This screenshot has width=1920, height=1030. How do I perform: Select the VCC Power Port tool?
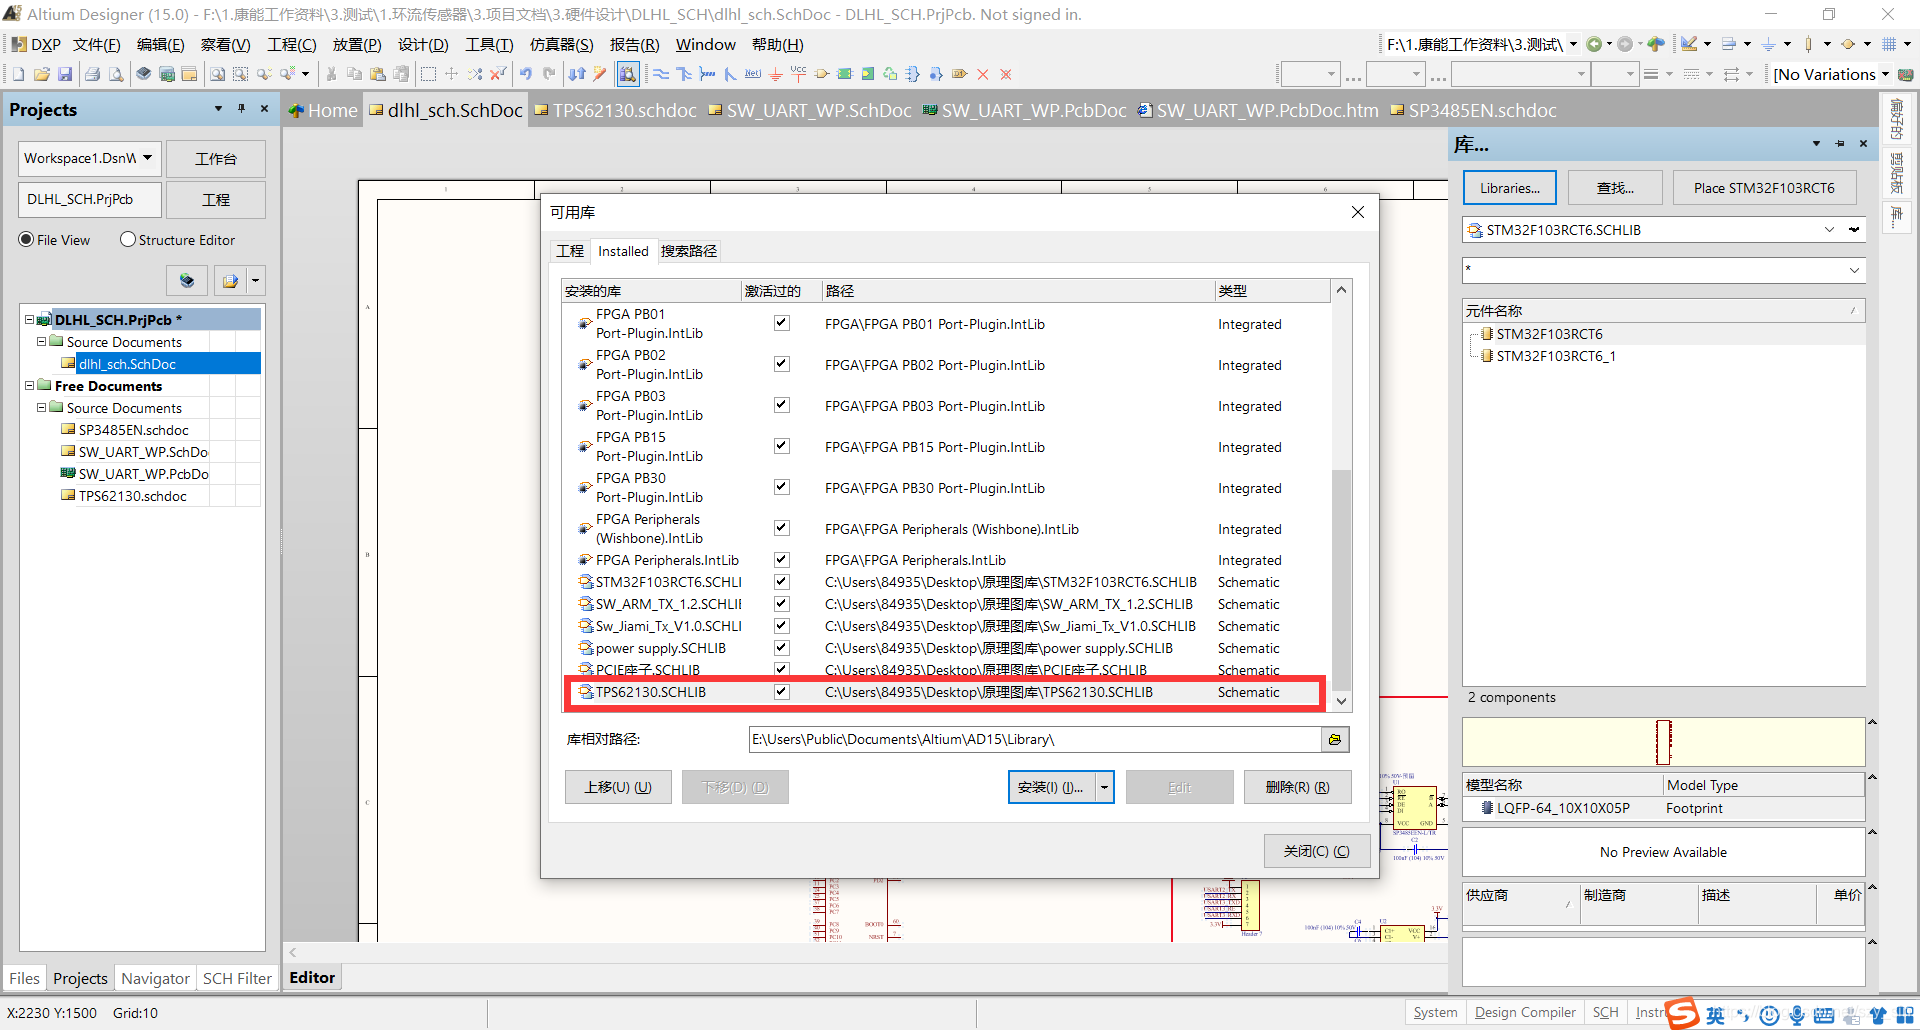pos(799,74)
